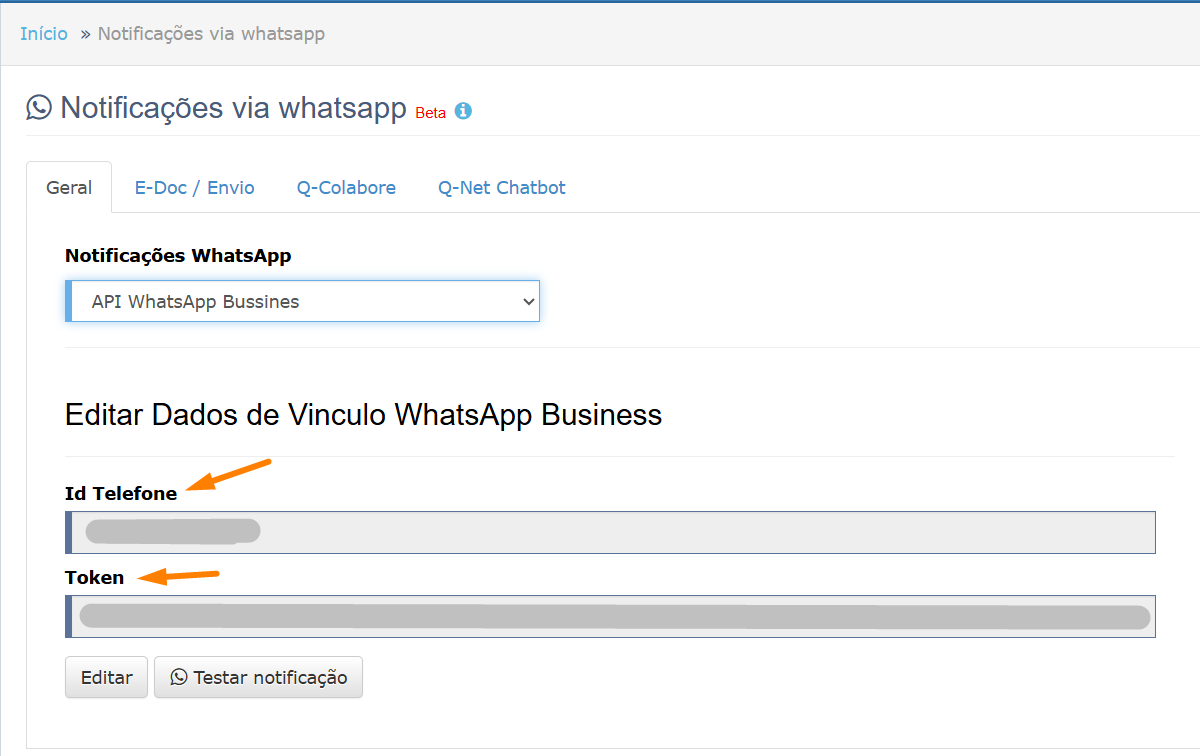Click the red Beta label
1200x756 pixels.
point(430,113)
